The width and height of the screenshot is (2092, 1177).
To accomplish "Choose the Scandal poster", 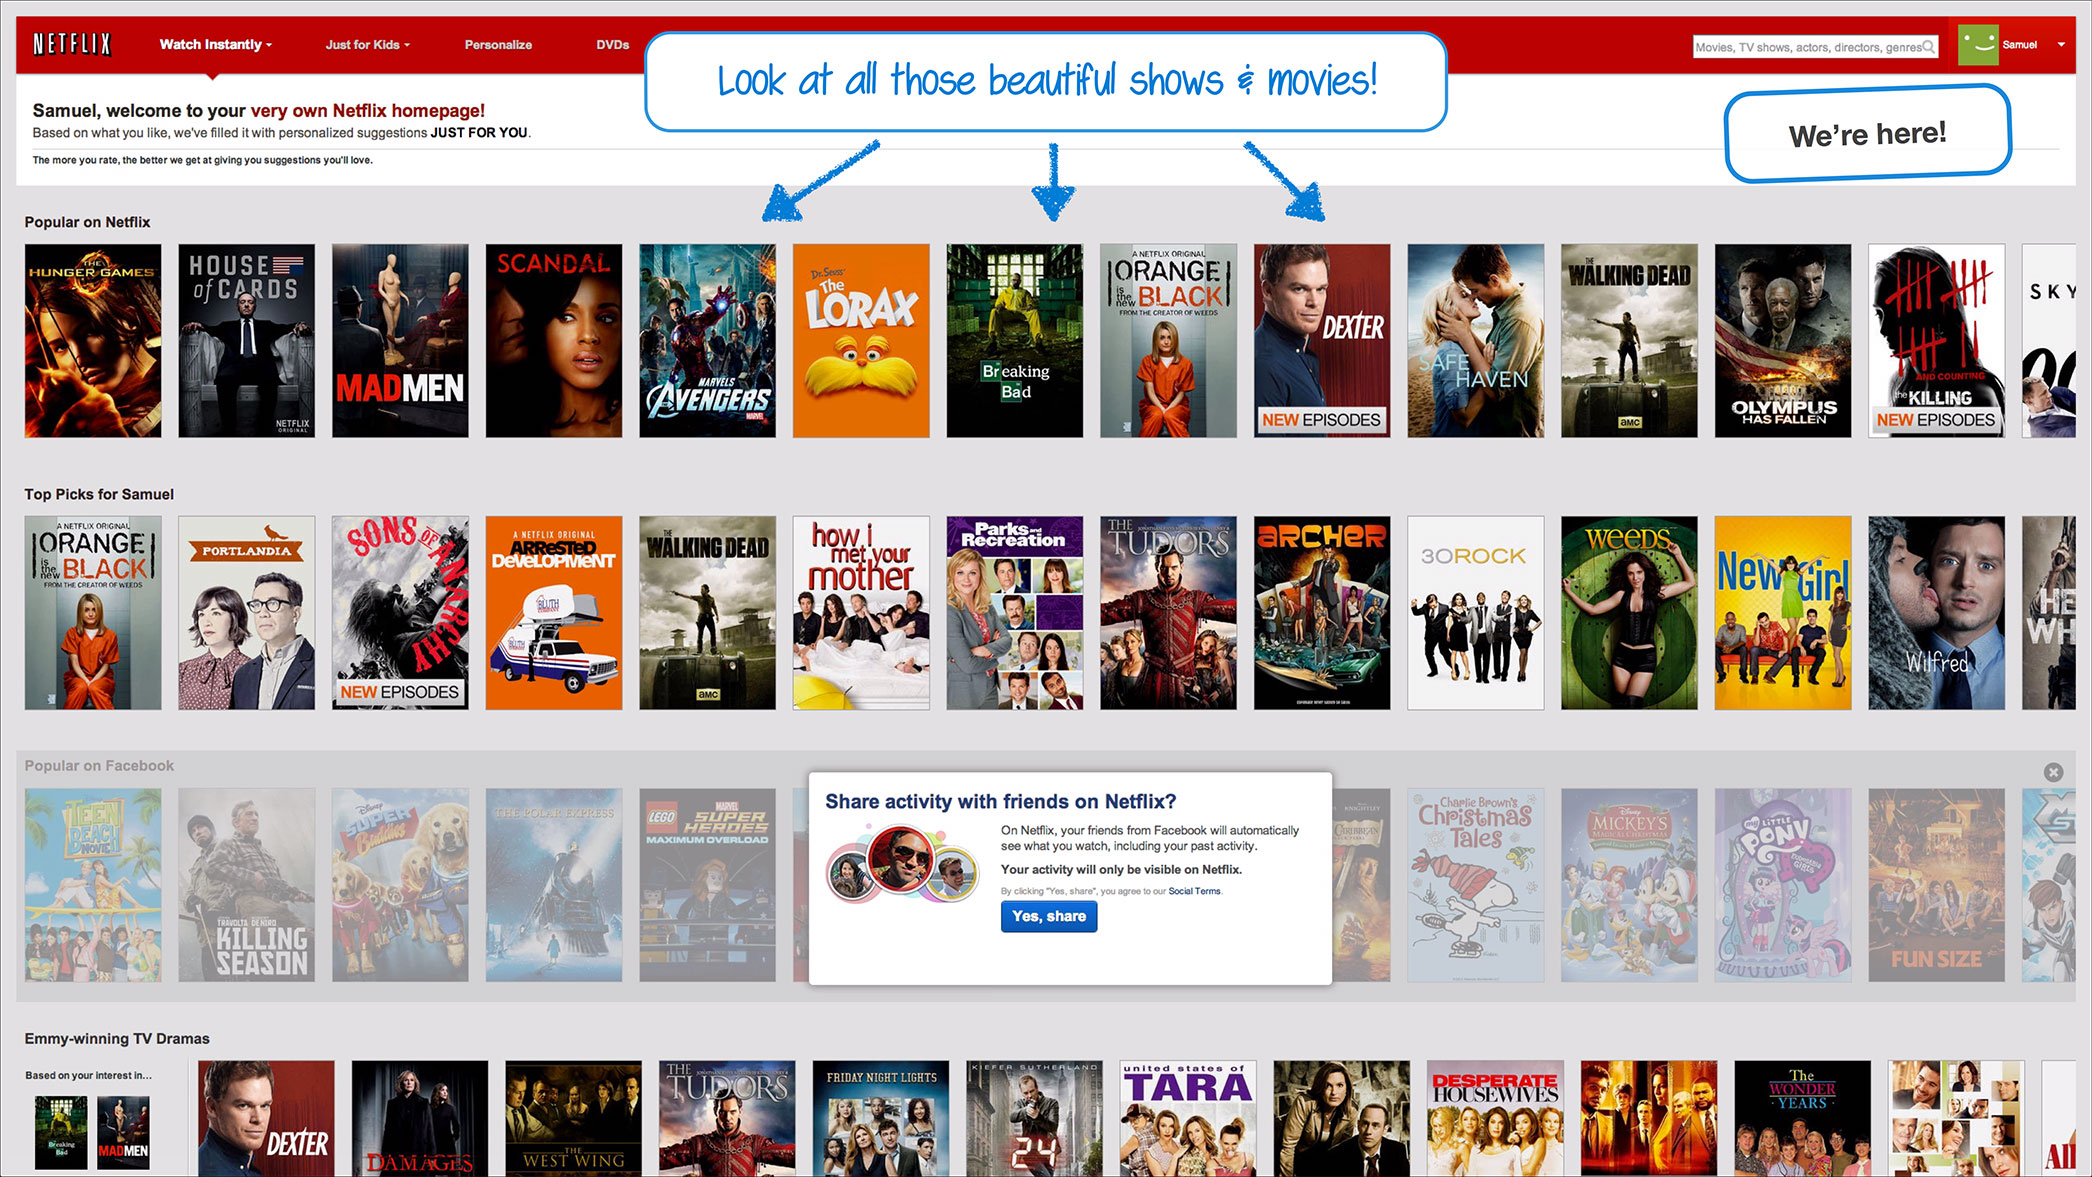I will tap(554, 341).
